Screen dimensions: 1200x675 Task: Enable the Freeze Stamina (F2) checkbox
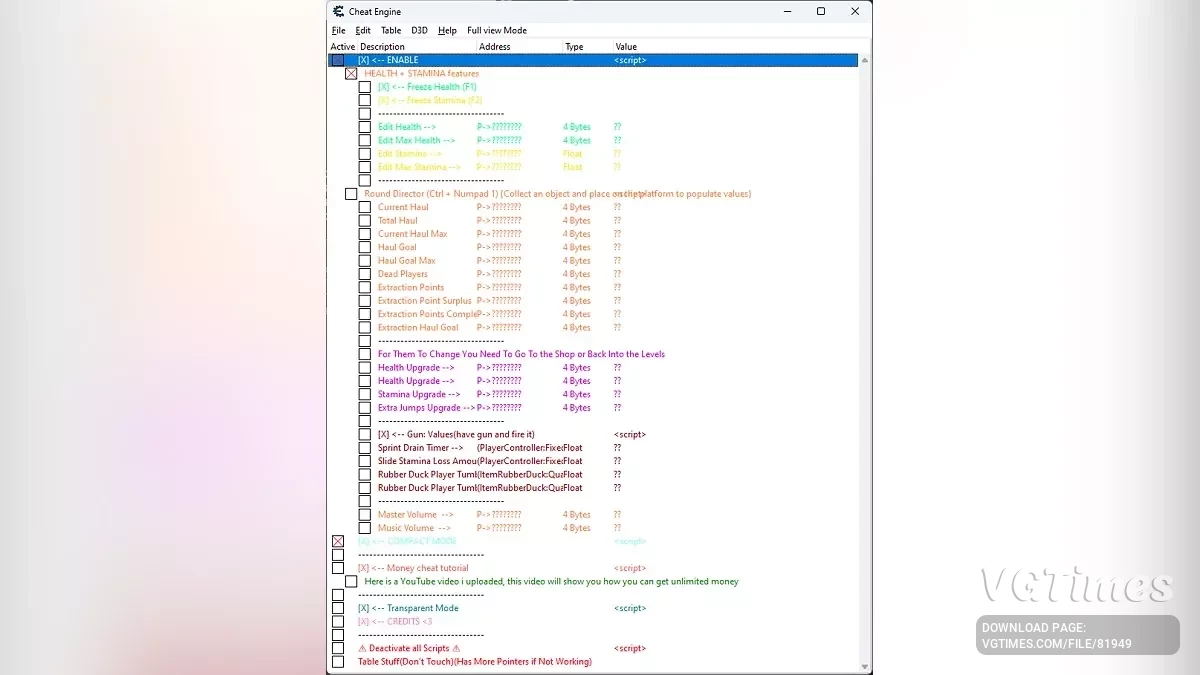pyautogui.click(x=364, y=99)
